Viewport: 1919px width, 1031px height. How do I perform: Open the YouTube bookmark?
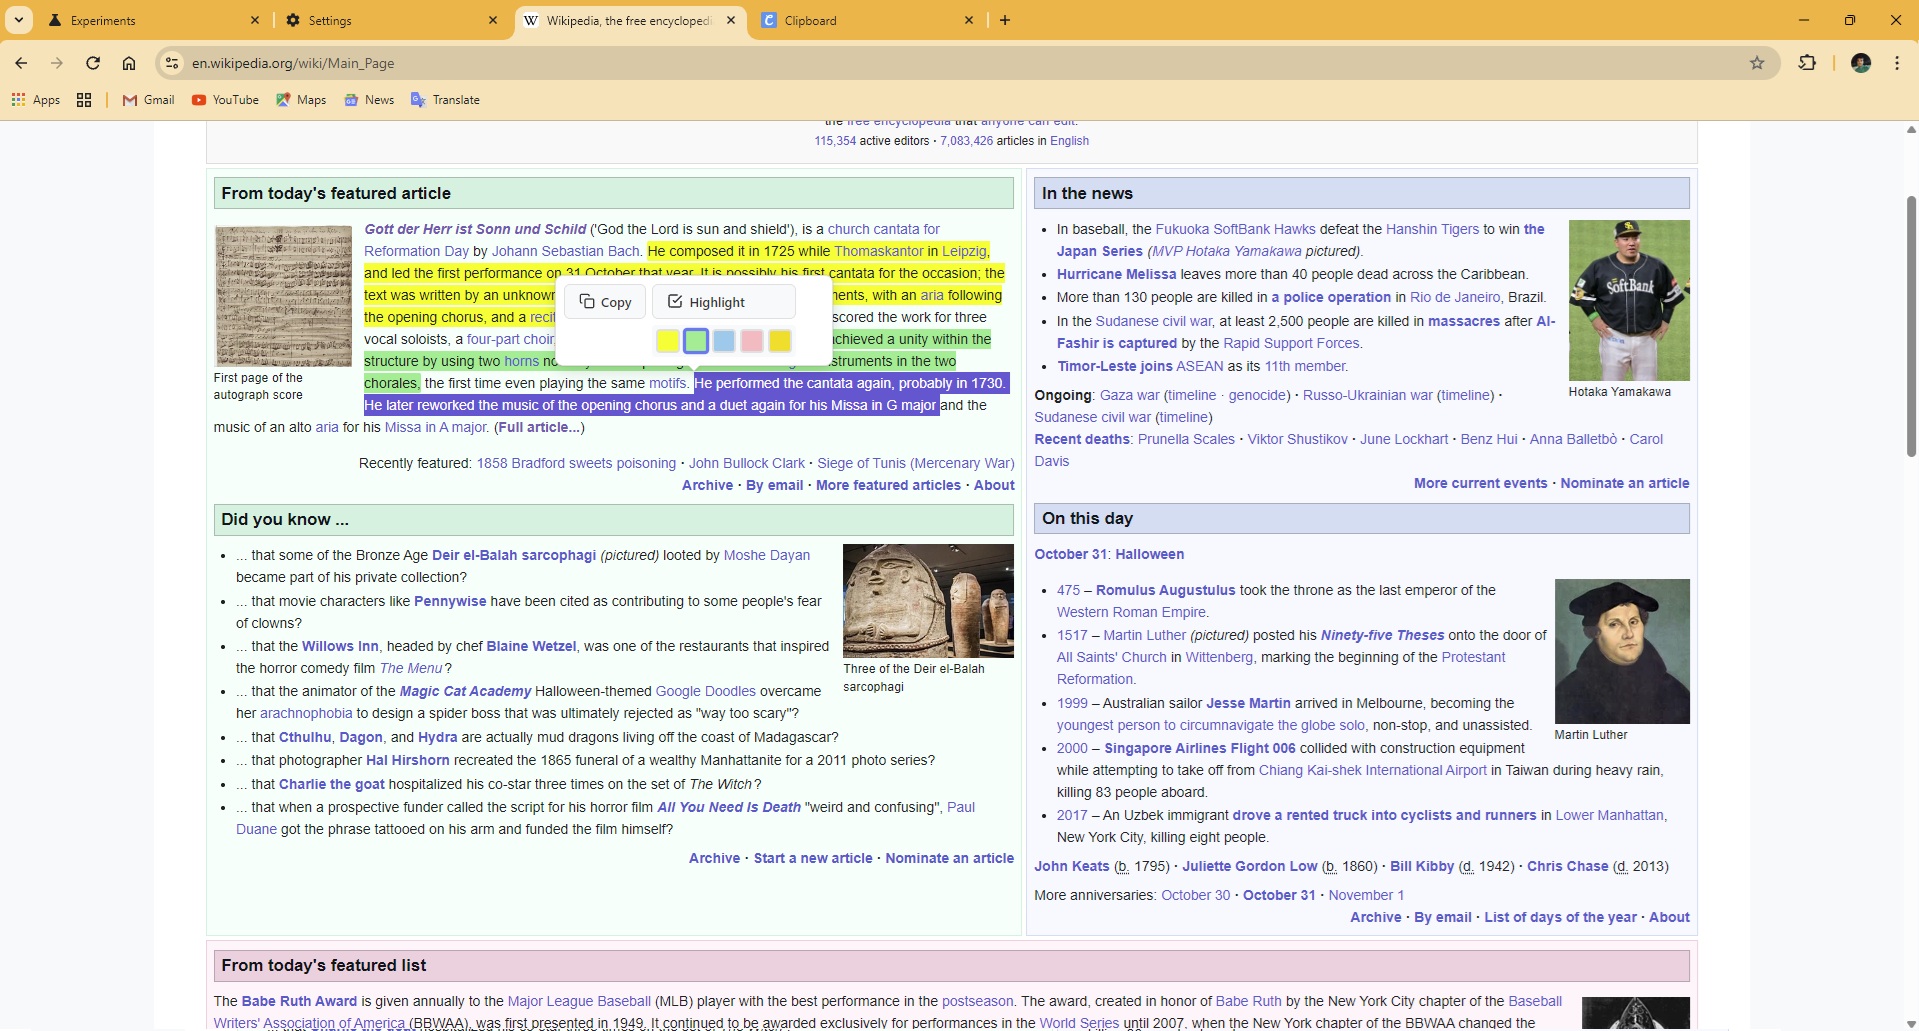coord(225,100)
